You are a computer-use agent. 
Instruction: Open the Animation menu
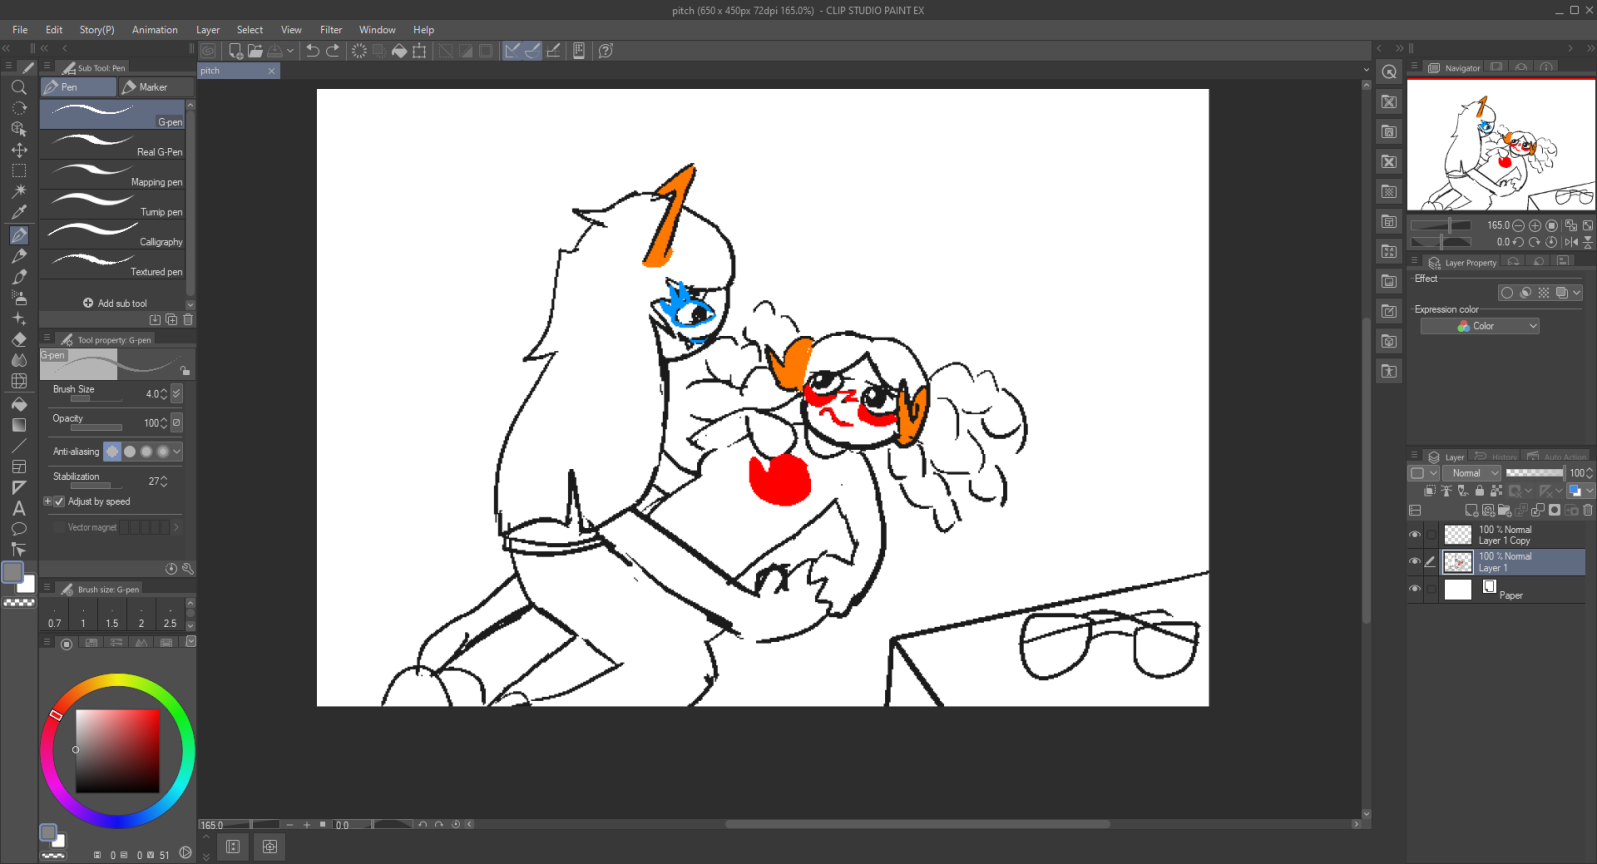tap(155, 30)
